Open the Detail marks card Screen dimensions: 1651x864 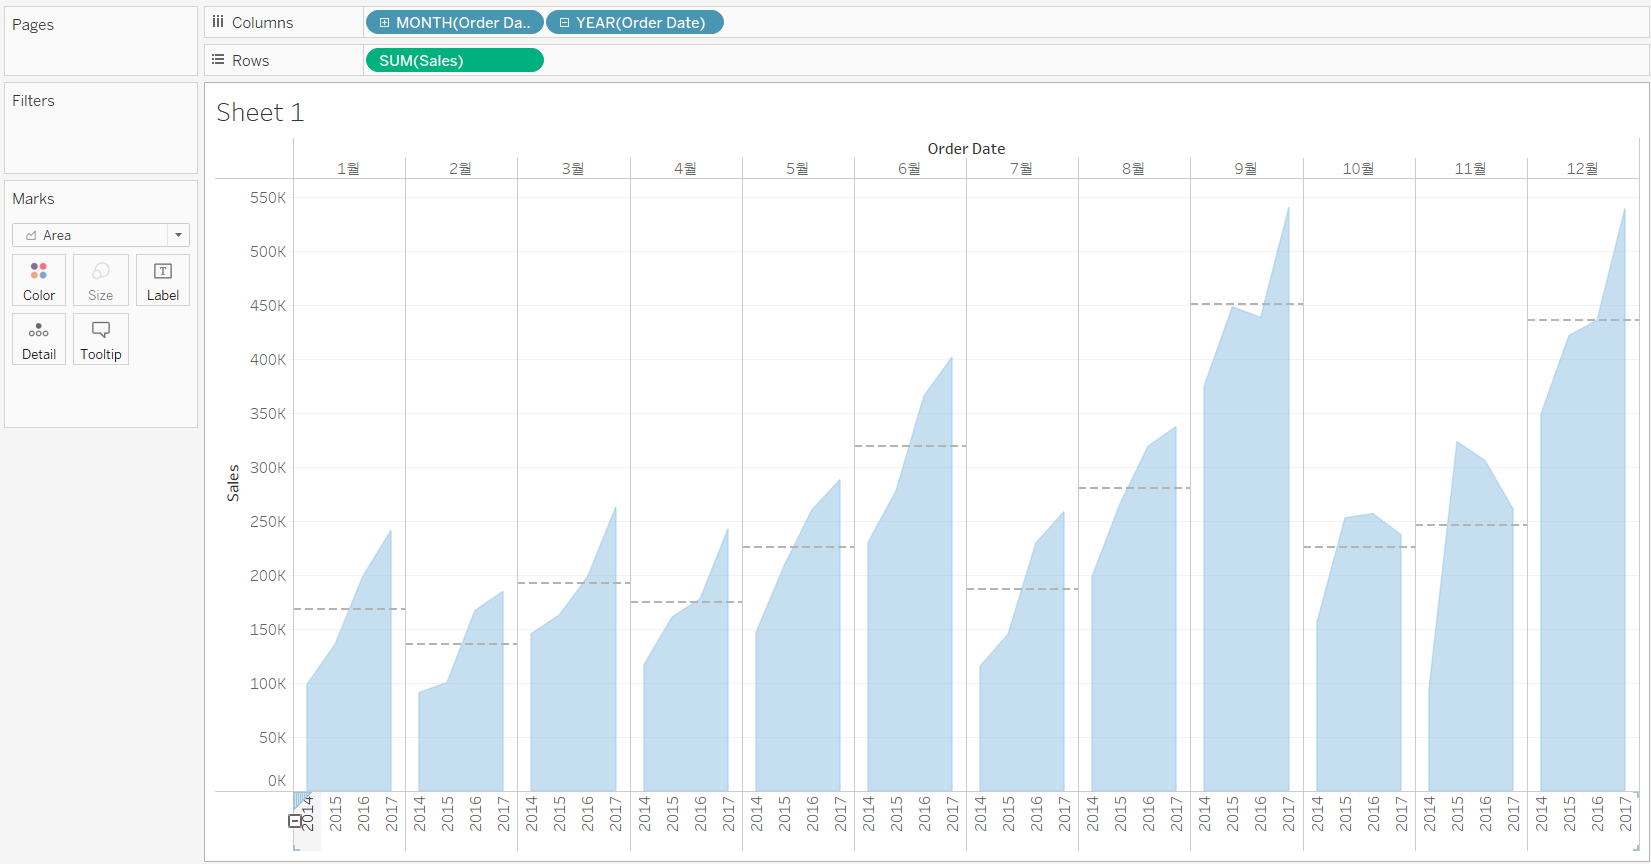coord(39,339)
